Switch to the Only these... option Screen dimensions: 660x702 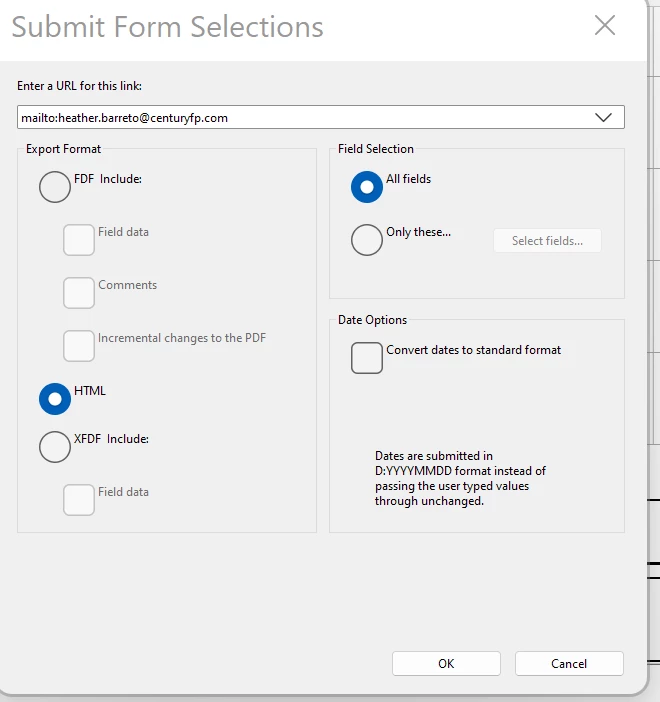pyautogui.click(x=367, y=240)
